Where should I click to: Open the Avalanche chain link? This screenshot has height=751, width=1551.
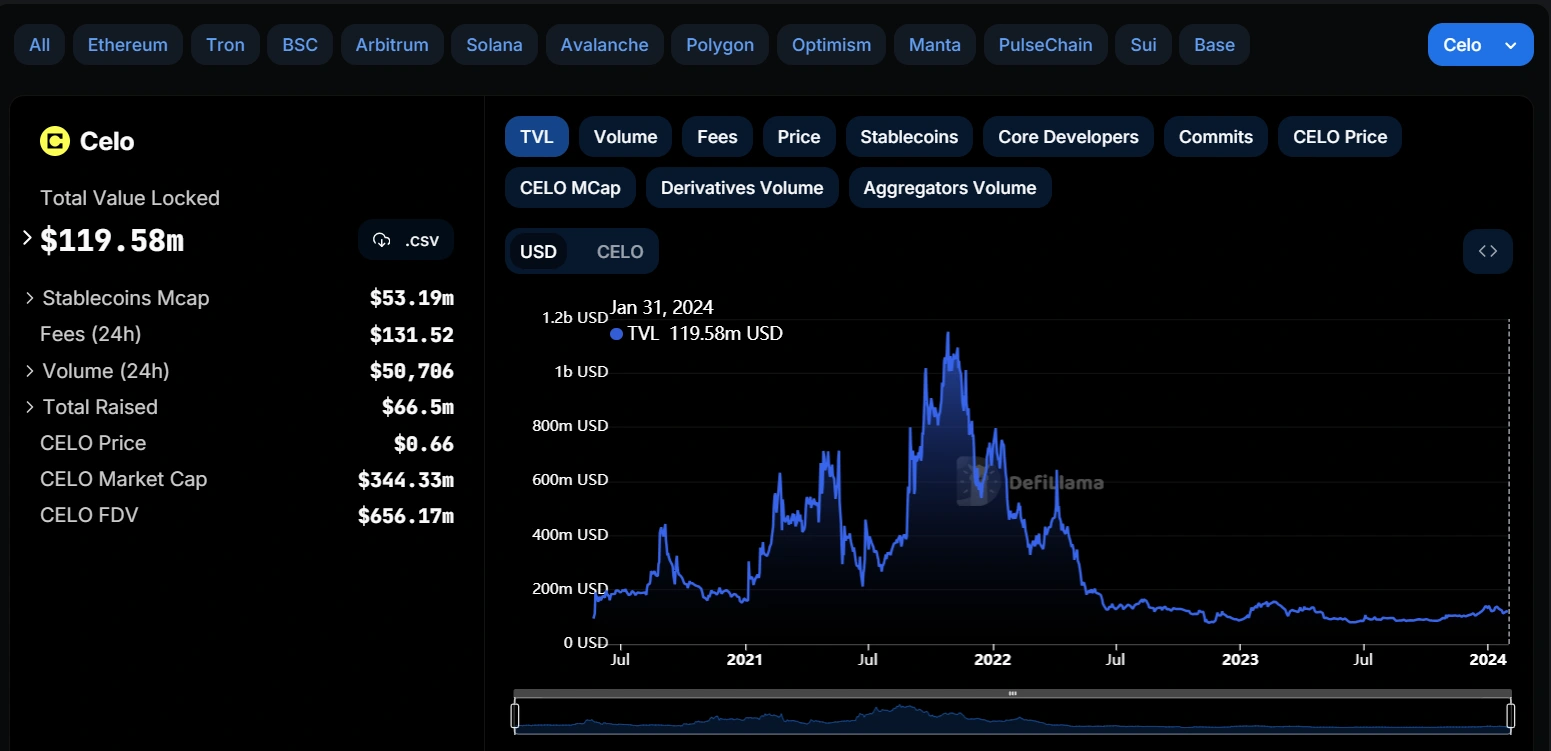[x=605, y=45]
